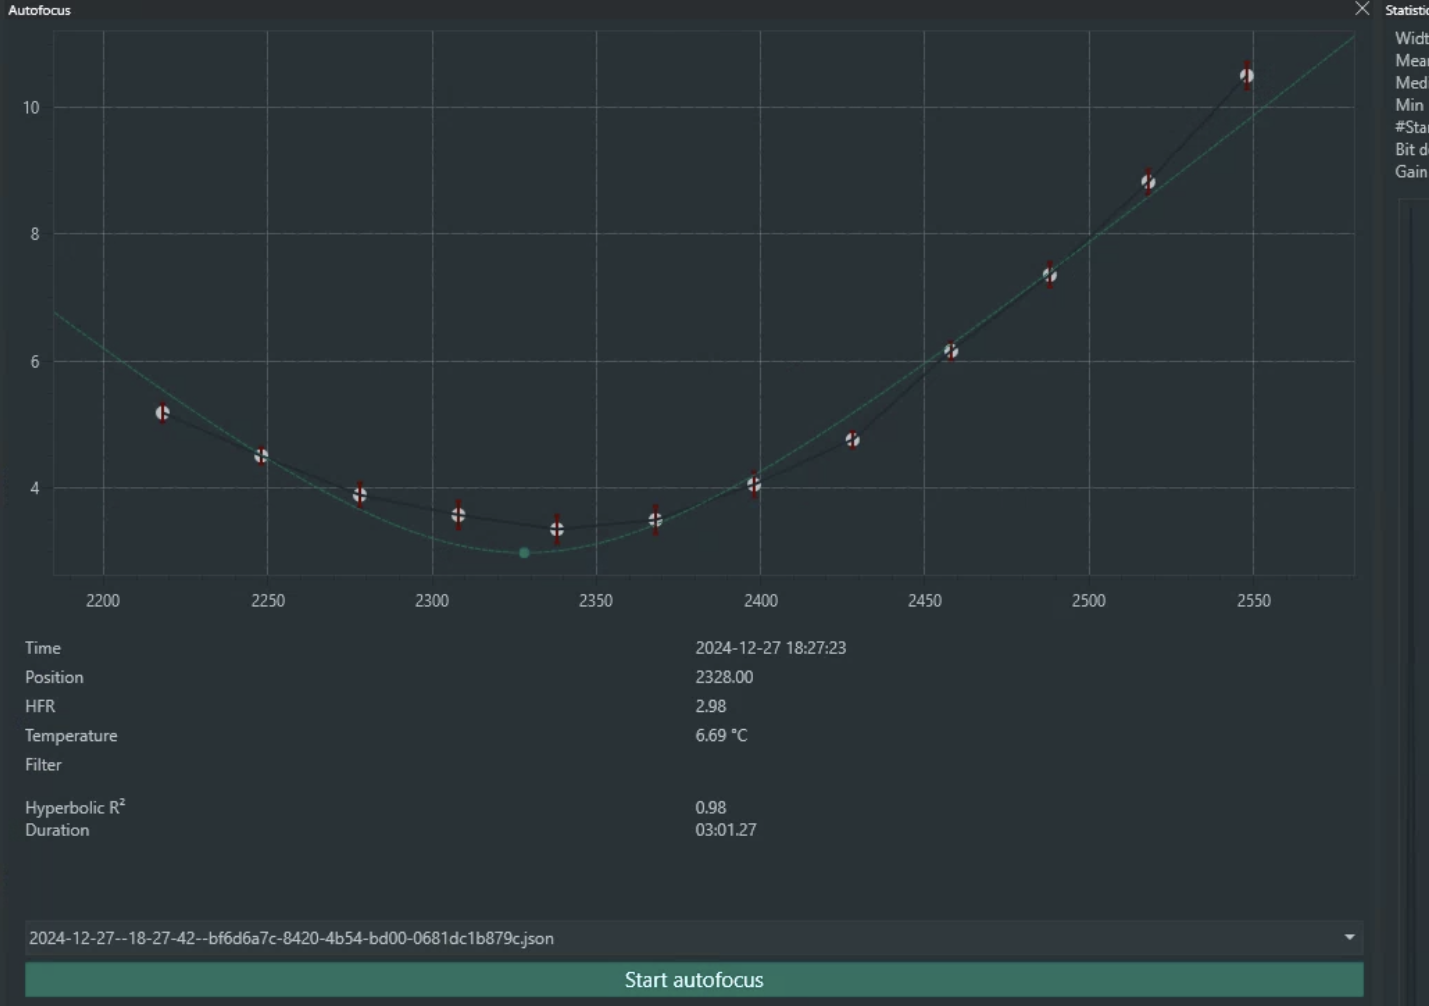Click the Position value 2328.00
Screen dimensions: 1429x1006
pyautogui.click(x=724, y=677)
